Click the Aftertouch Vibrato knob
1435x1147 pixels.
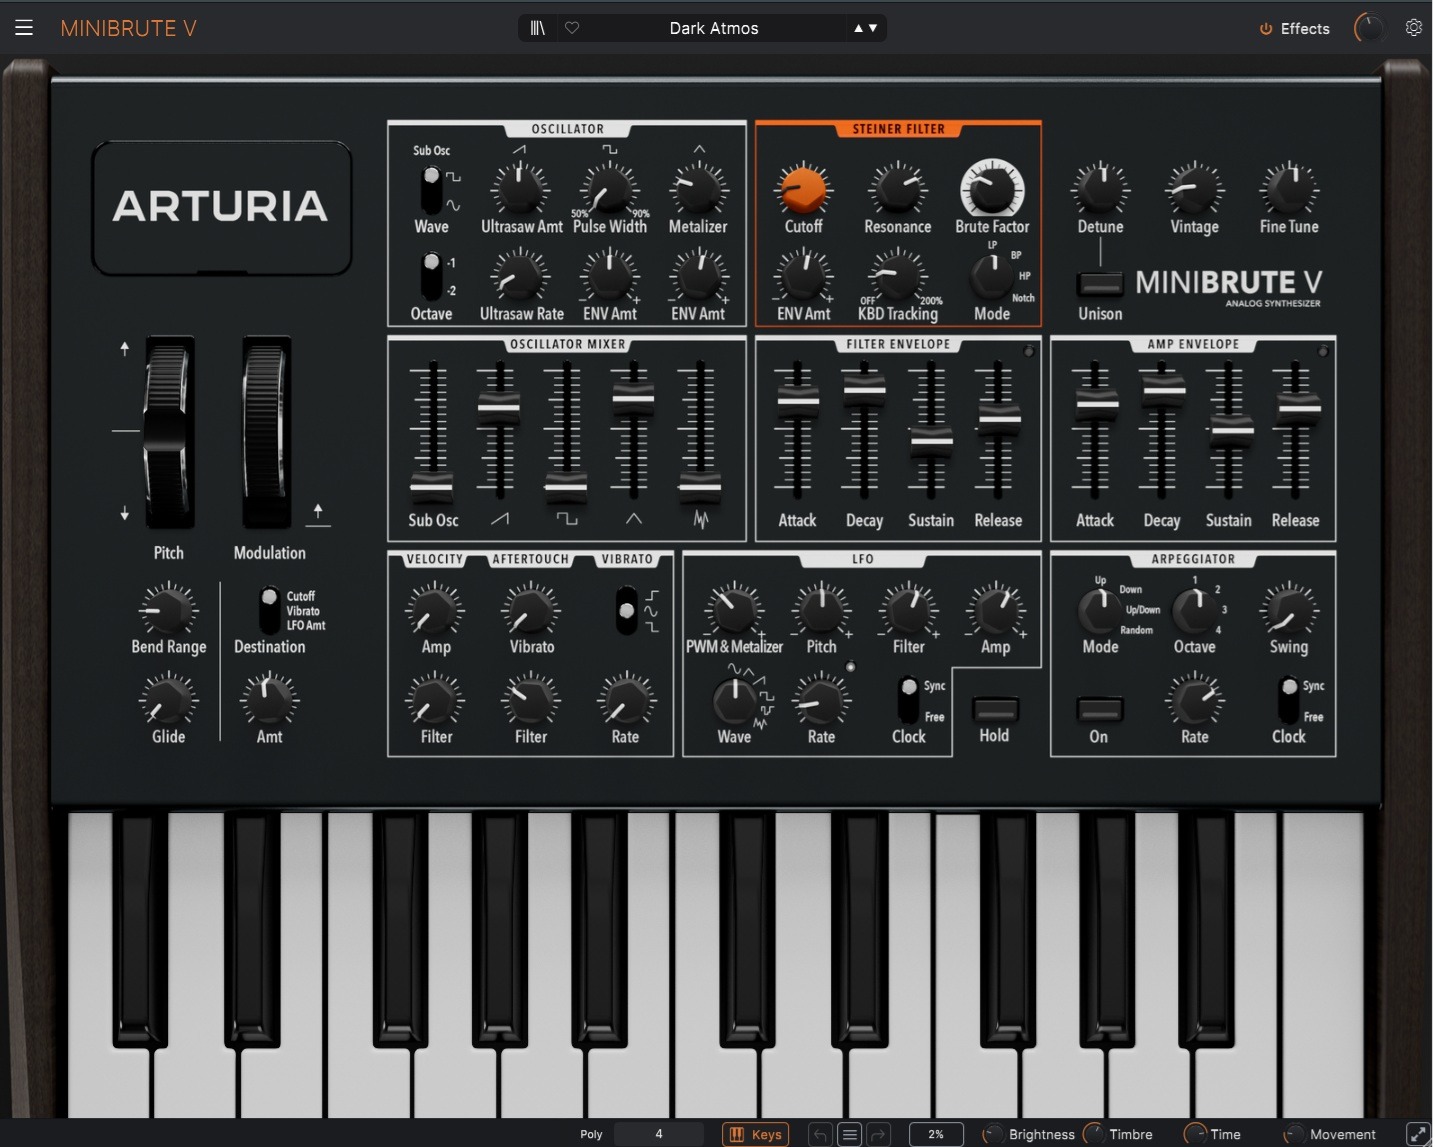531,609
